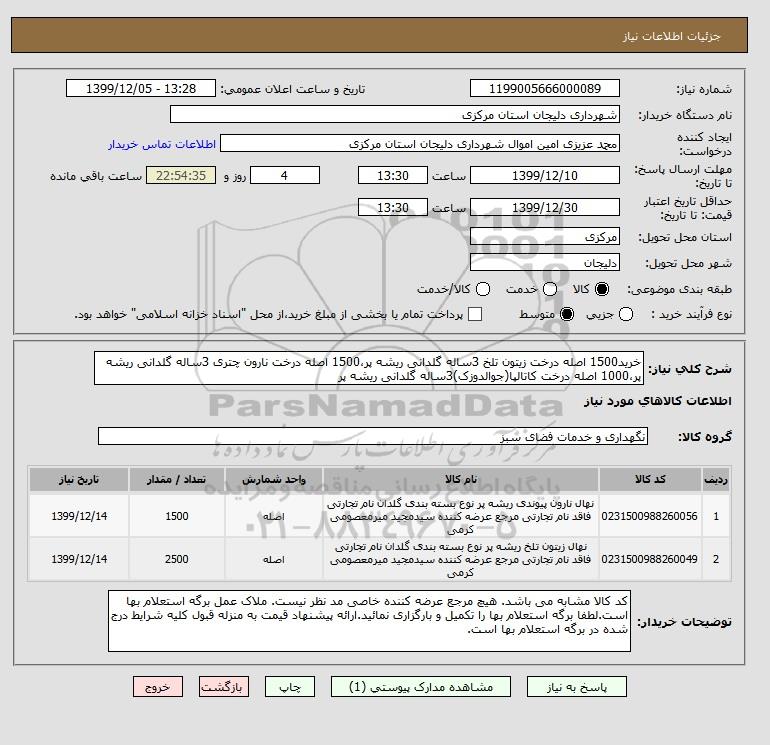Screen dimensions: 770x745
Task: Click the remaining days field showing 4
Action: (x=285, y=175)
